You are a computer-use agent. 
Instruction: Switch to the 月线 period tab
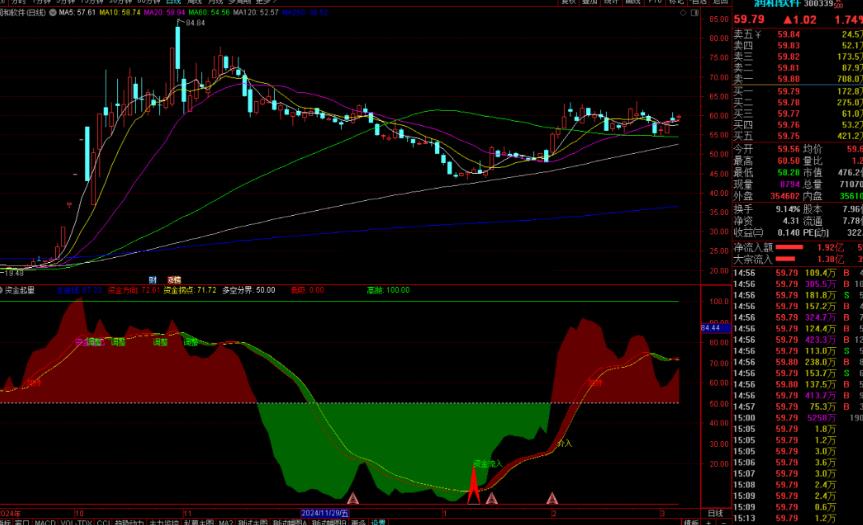tap(215, 2)
